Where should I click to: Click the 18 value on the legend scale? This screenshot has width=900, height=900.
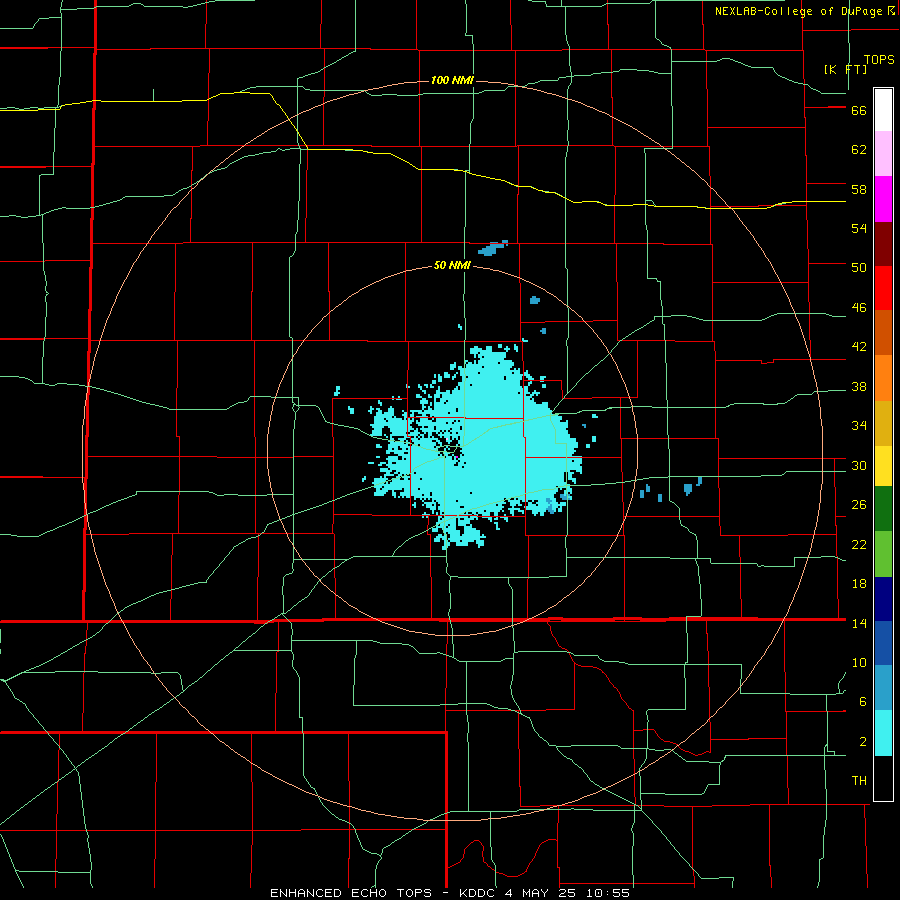pyautogui.click(x=859, y=584)
